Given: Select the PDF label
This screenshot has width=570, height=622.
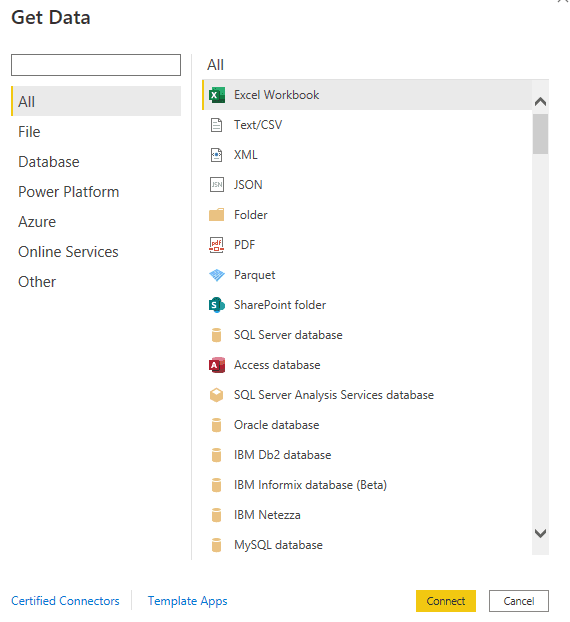Looking at the screenshot, I should (244, 245).
